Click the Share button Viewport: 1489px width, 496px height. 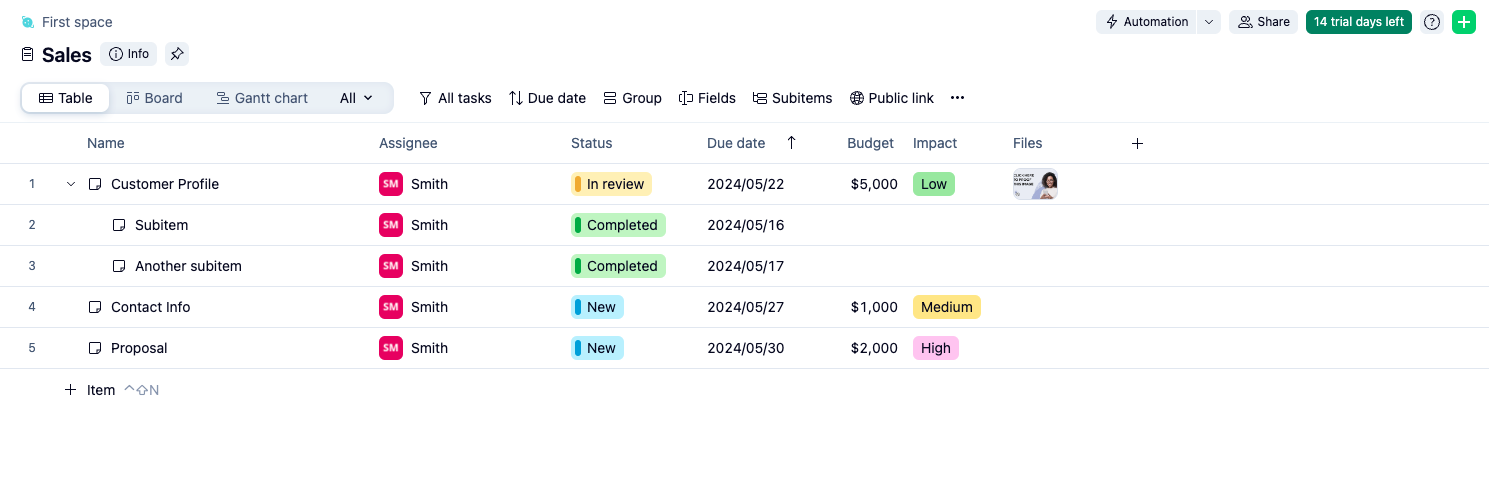1263,22
